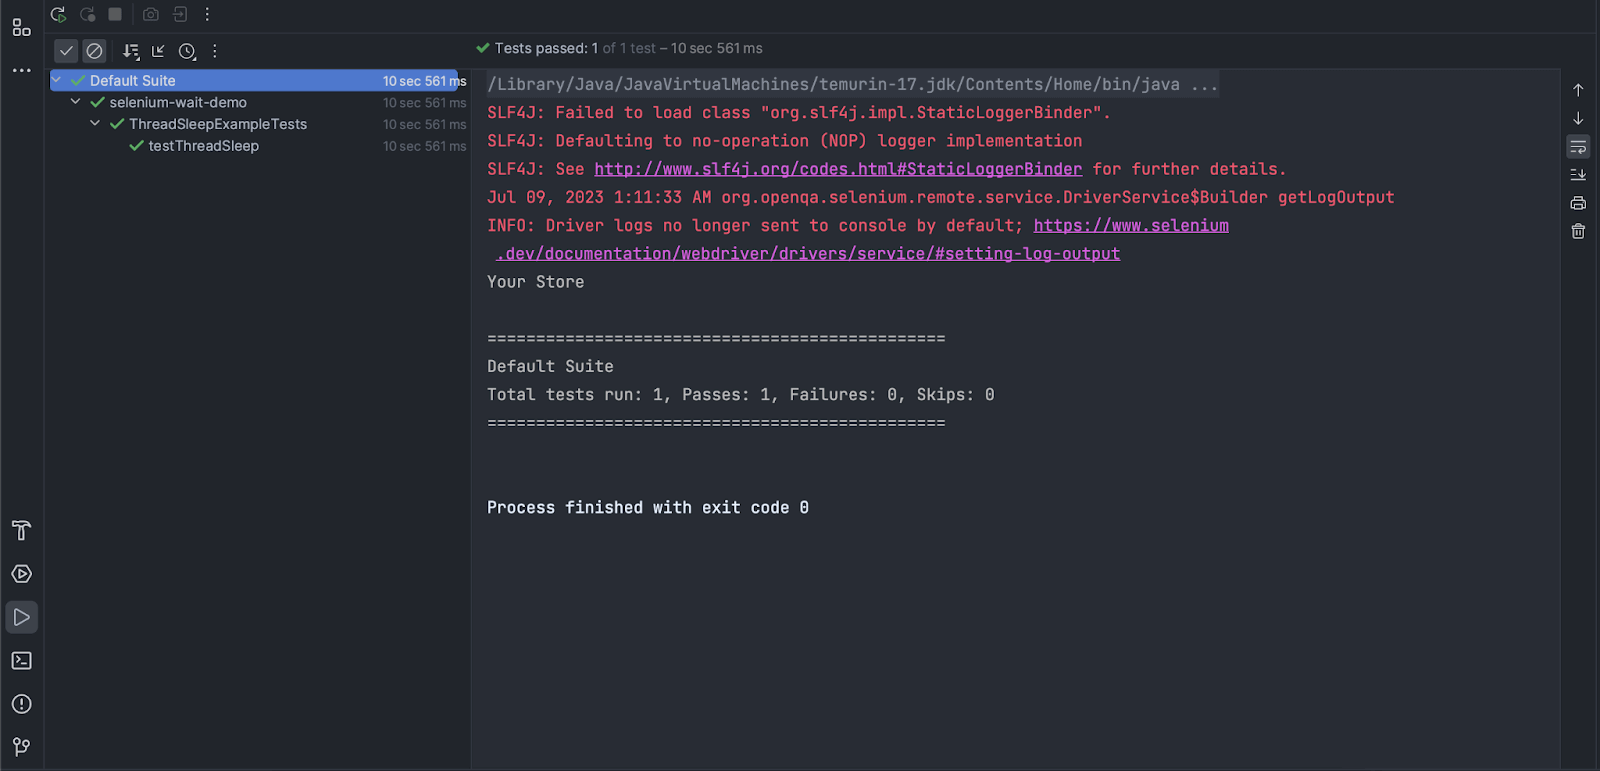Toggle Show Ignored tests filter
The height and width of the screenshot is (771, 1600).
pos(93,50)
